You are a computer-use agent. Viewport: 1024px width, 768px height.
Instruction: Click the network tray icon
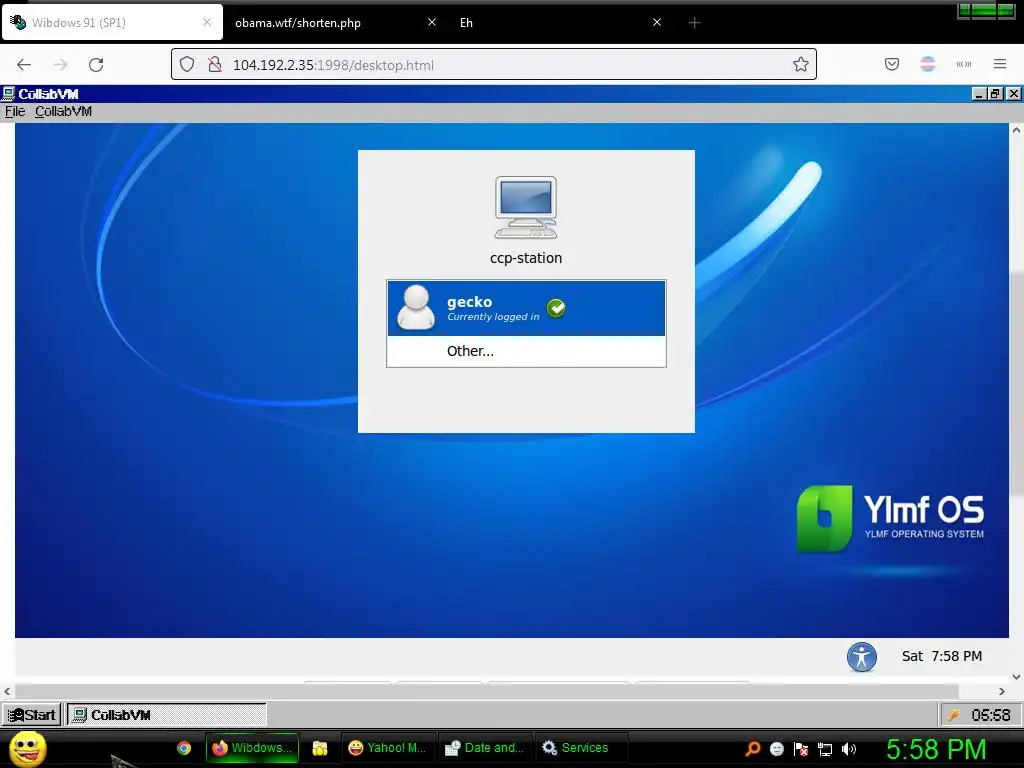[x=825, y=749]
